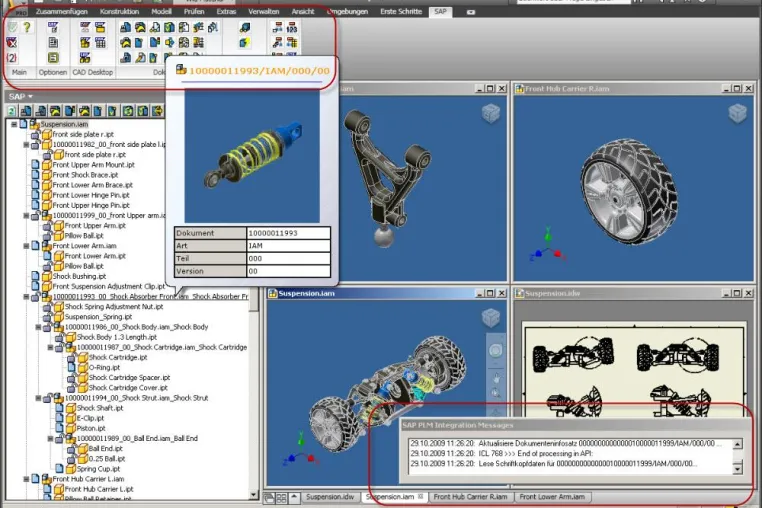Collapse the Front Lower Arm.iam tree node

pos(26,246)
